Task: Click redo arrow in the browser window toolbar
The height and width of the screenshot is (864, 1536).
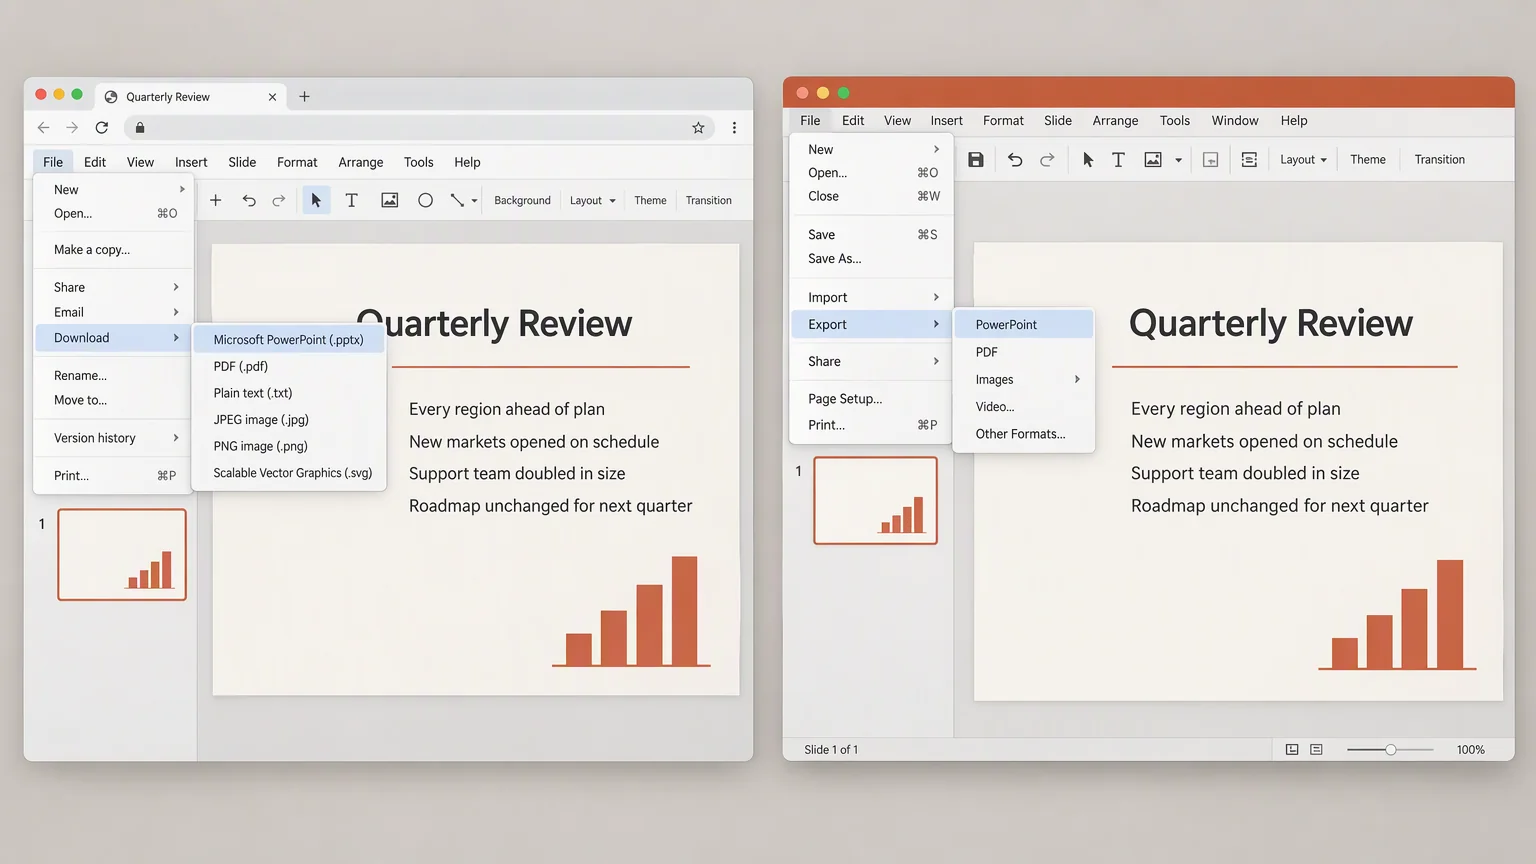Action: tap(279, 200)
